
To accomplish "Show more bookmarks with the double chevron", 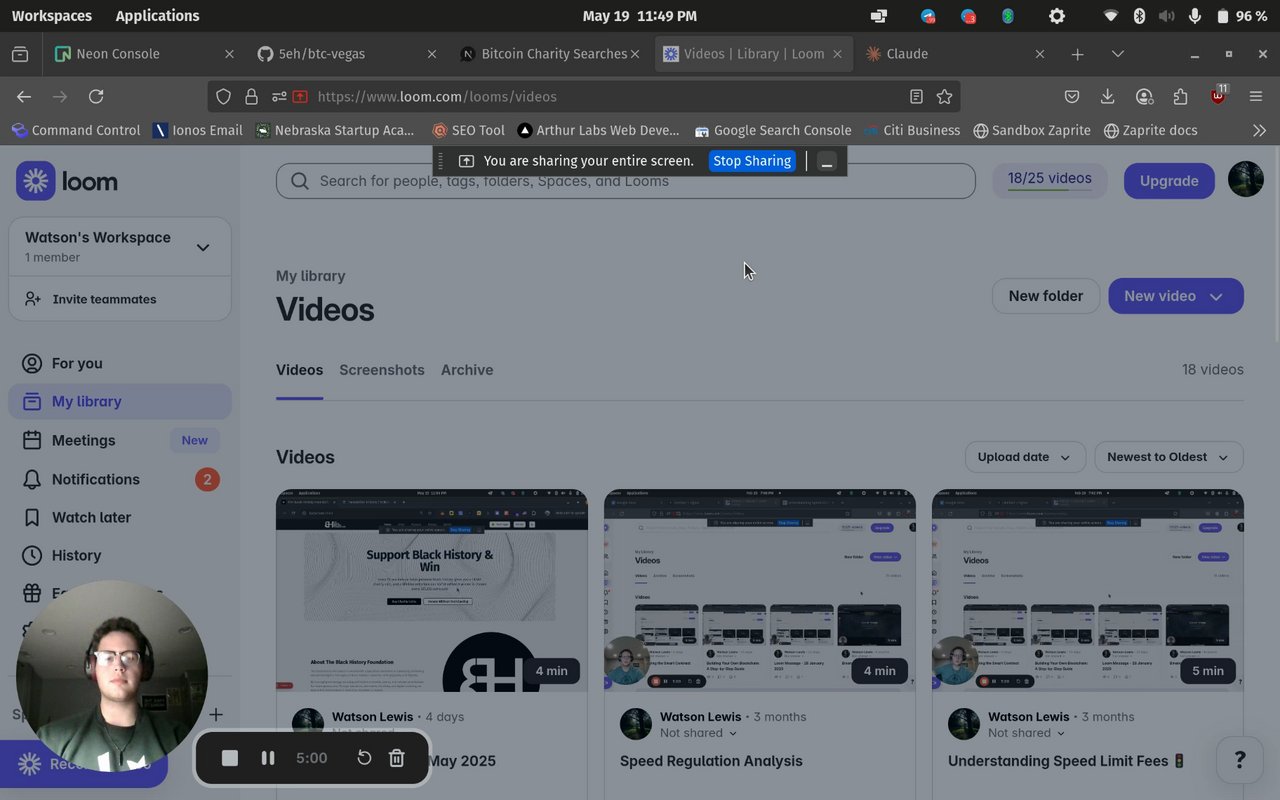I will (1259, 130).
